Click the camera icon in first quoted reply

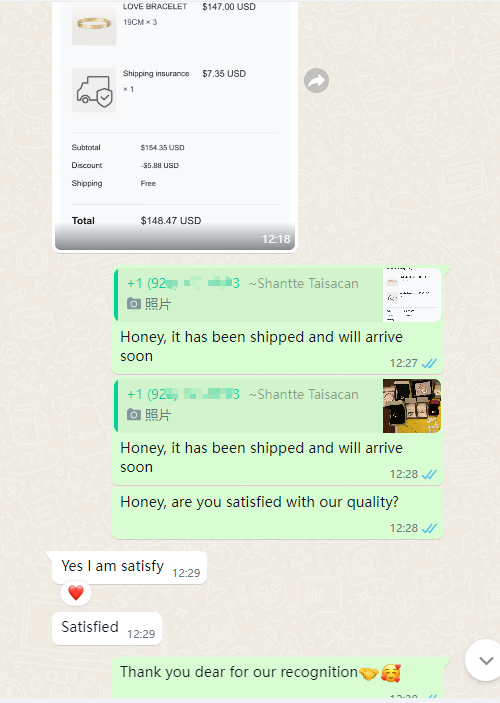click(134, 304)
